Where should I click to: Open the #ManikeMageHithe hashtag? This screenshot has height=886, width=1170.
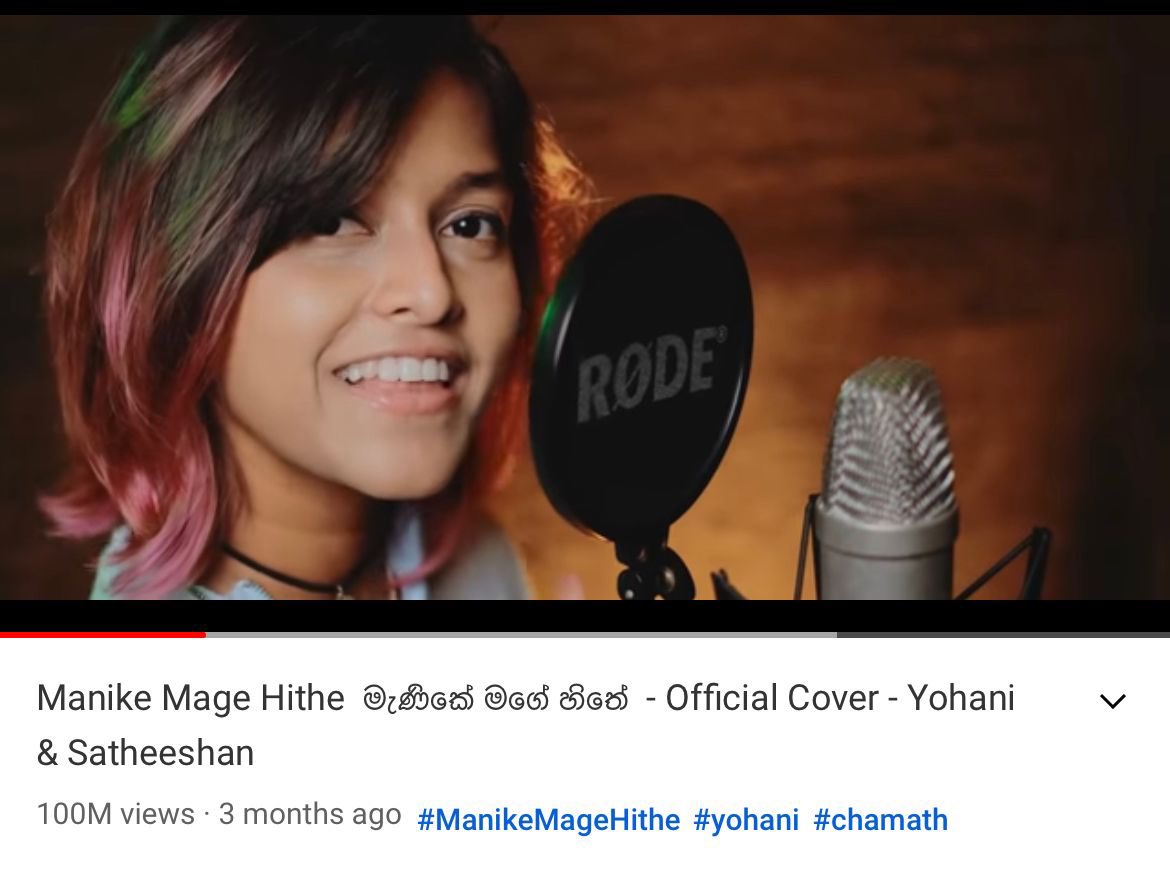pyautogui.click(x=548, y=820)
